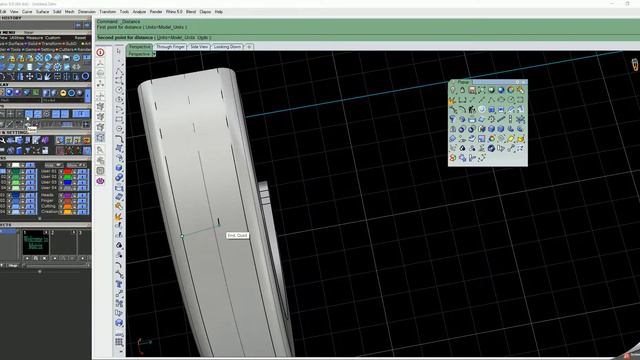
Task: Click the red Cancel icon in sidebar
Action: point(100,52)
